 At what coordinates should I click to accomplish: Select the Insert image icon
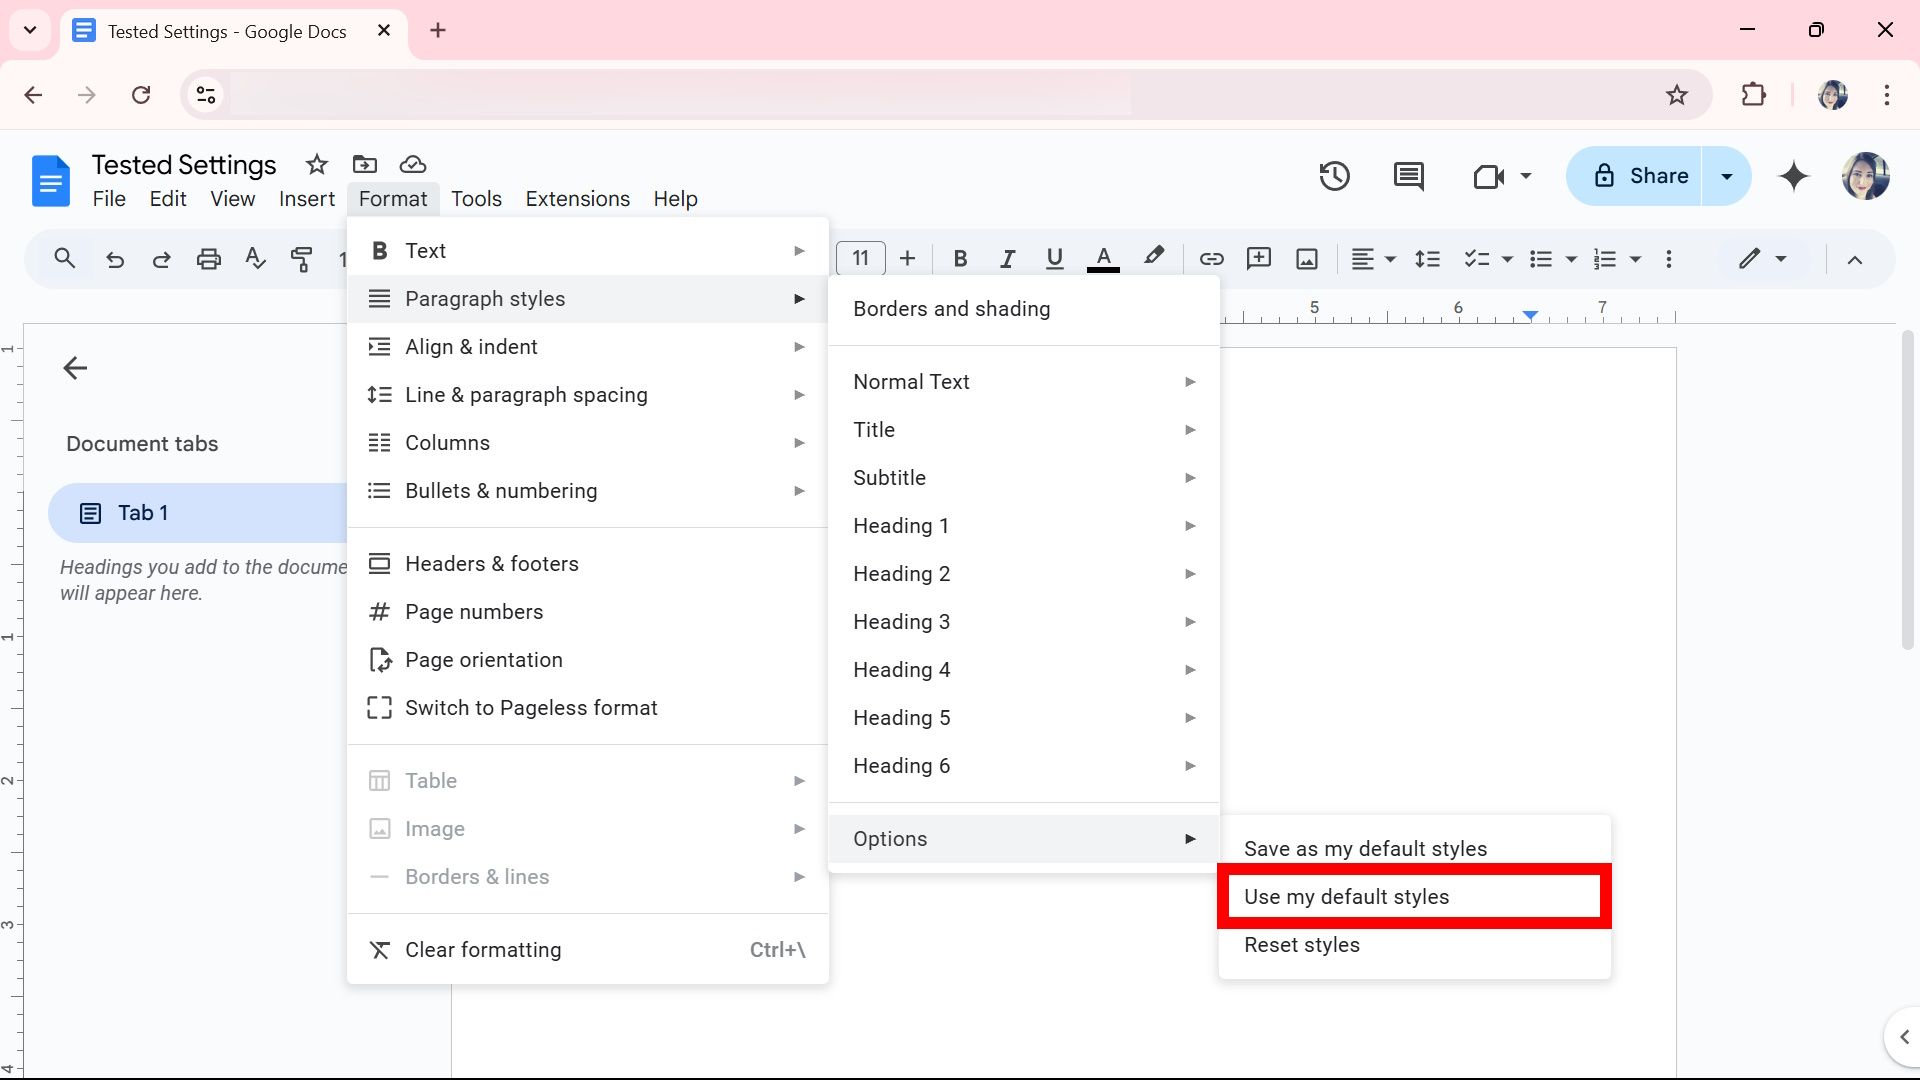pyautogui.click(x=1307, y=258)
